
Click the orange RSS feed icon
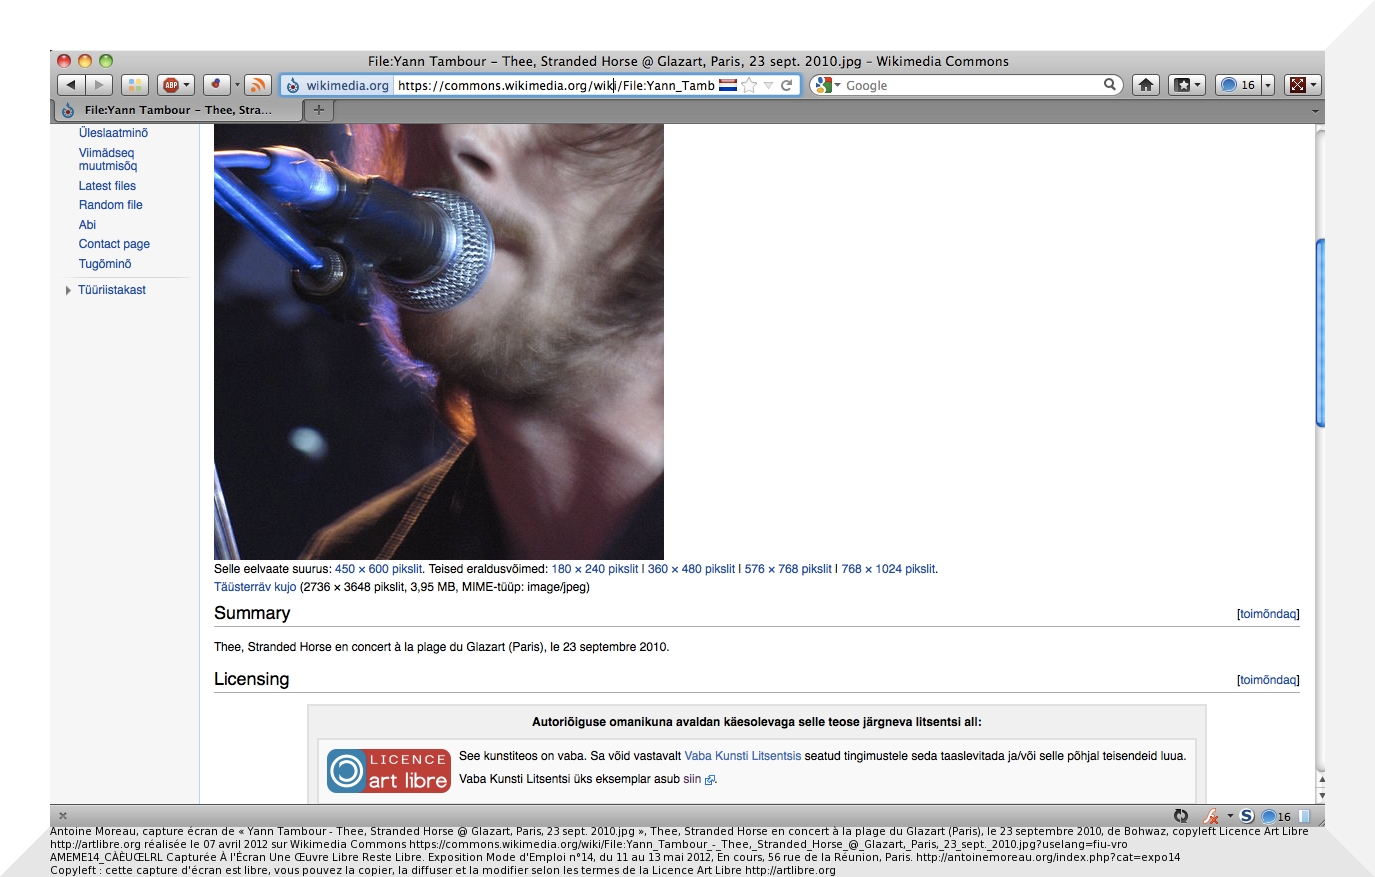[258, 85]
